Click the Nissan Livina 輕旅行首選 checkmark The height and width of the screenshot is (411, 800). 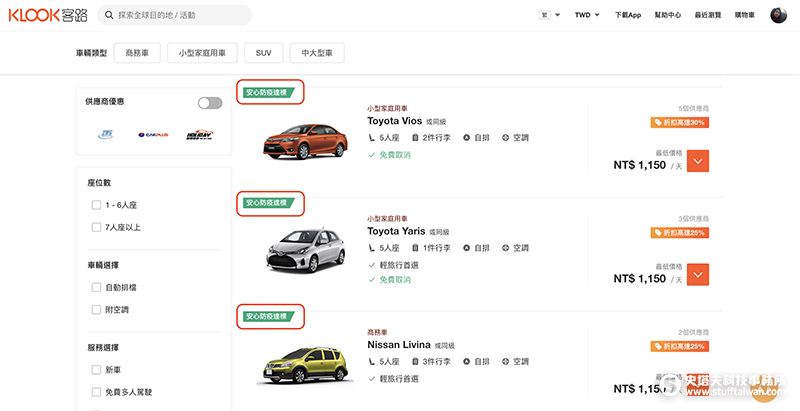pos(371,379)
